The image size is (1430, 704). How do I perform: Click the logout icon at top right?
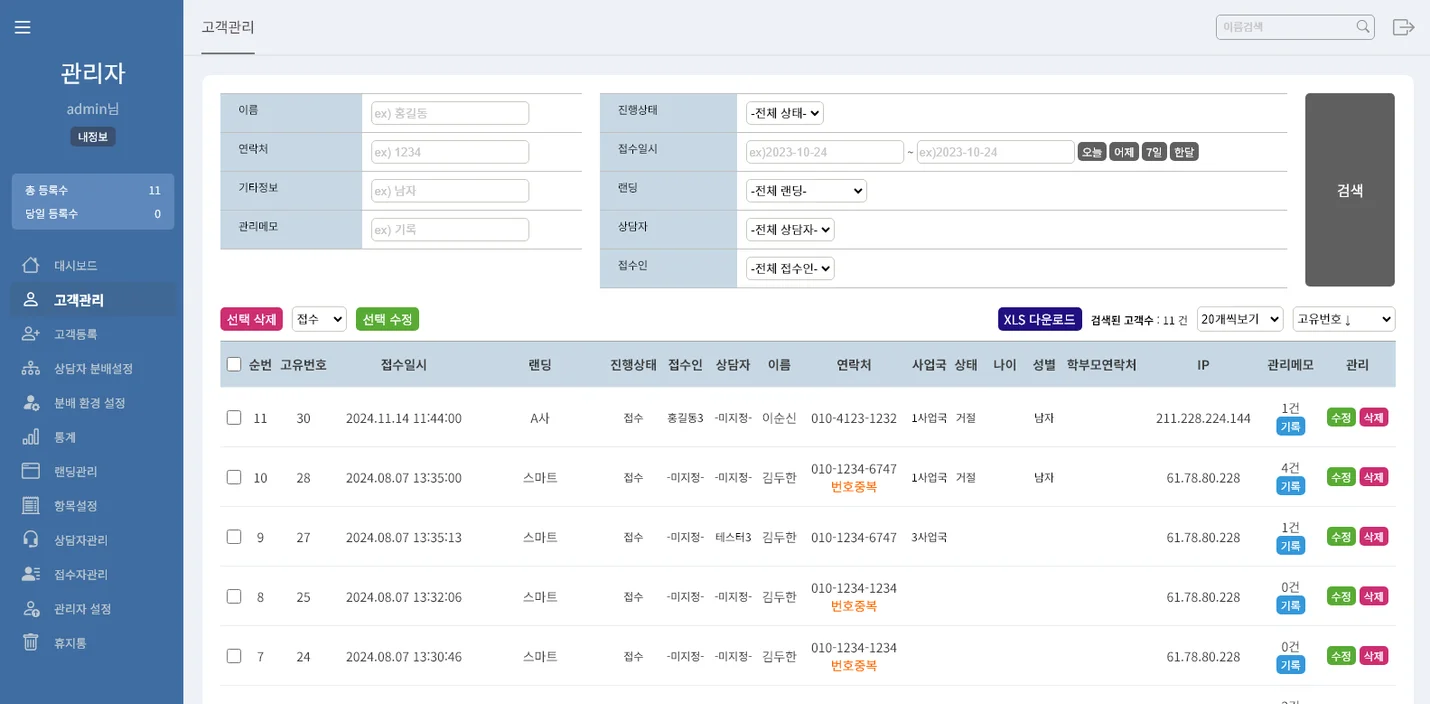point(1403,27)
